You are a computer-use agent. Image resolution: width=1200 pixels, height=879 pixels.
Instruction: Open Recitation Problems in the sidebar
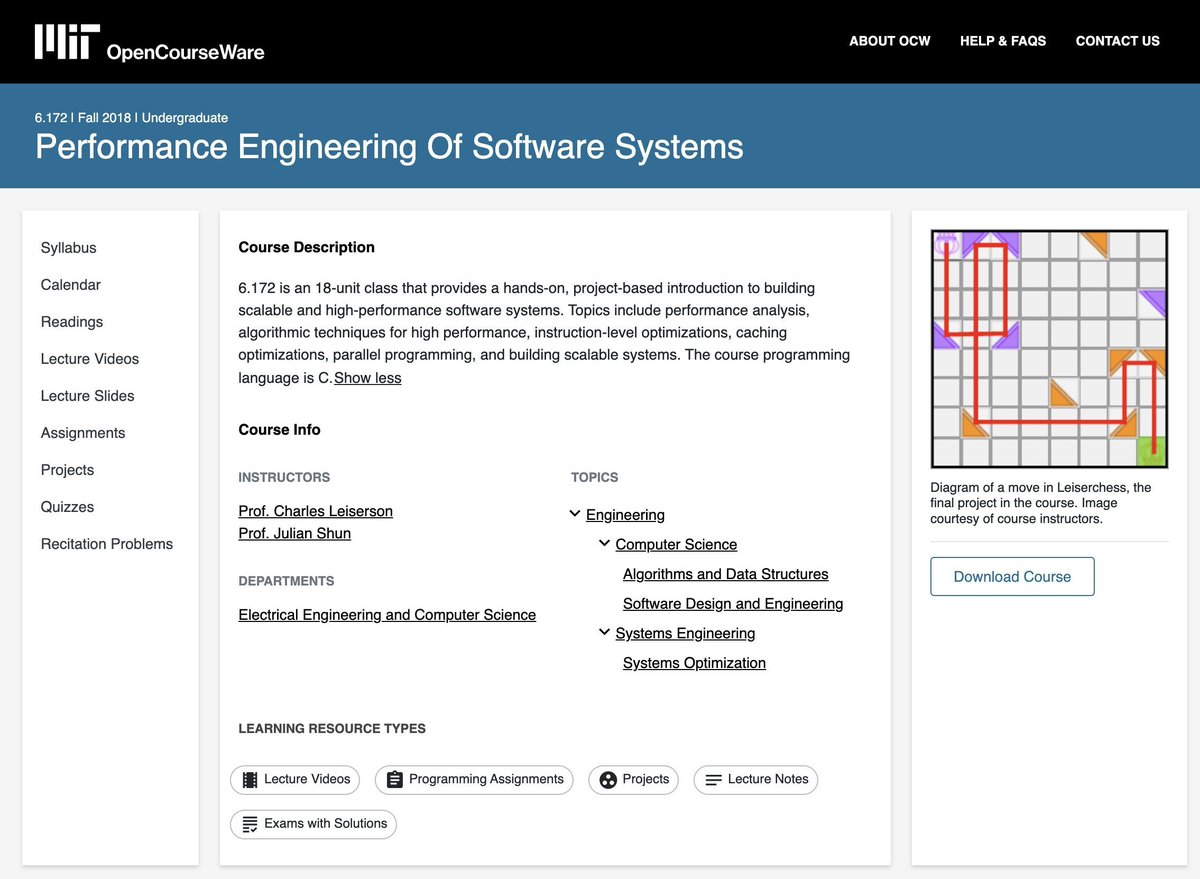pos(107,544)
